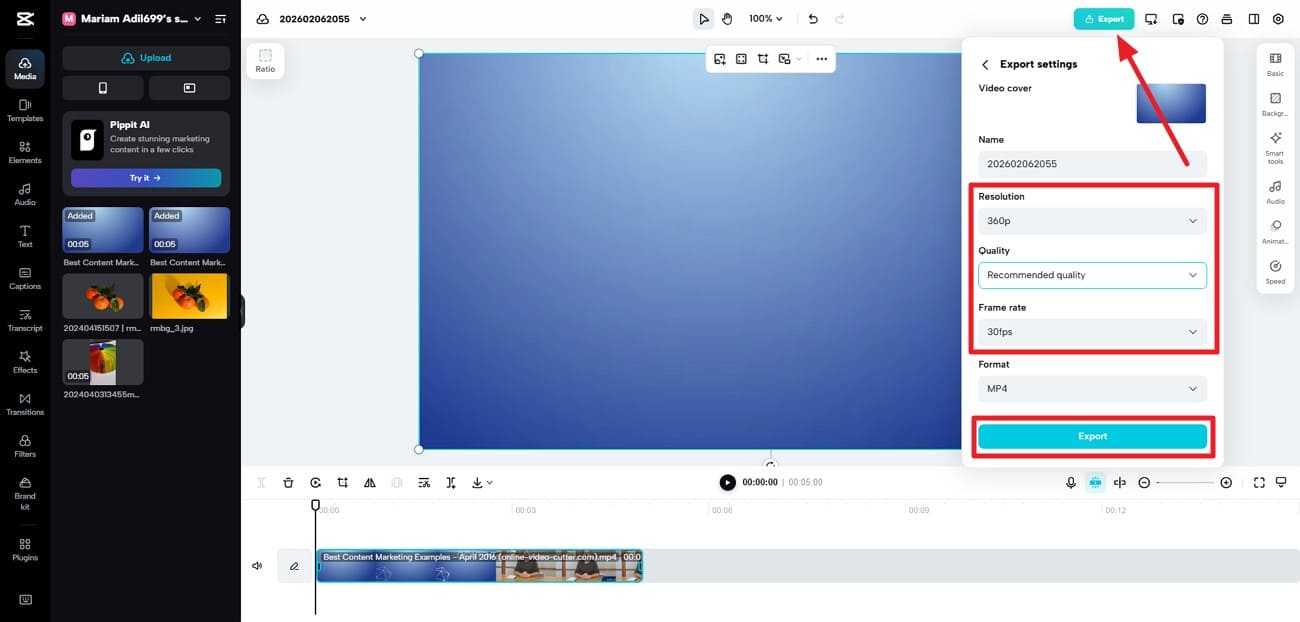Open the Frame rate 30fps dropdown
This screenshot has width=1300, height=622.
1092,332
